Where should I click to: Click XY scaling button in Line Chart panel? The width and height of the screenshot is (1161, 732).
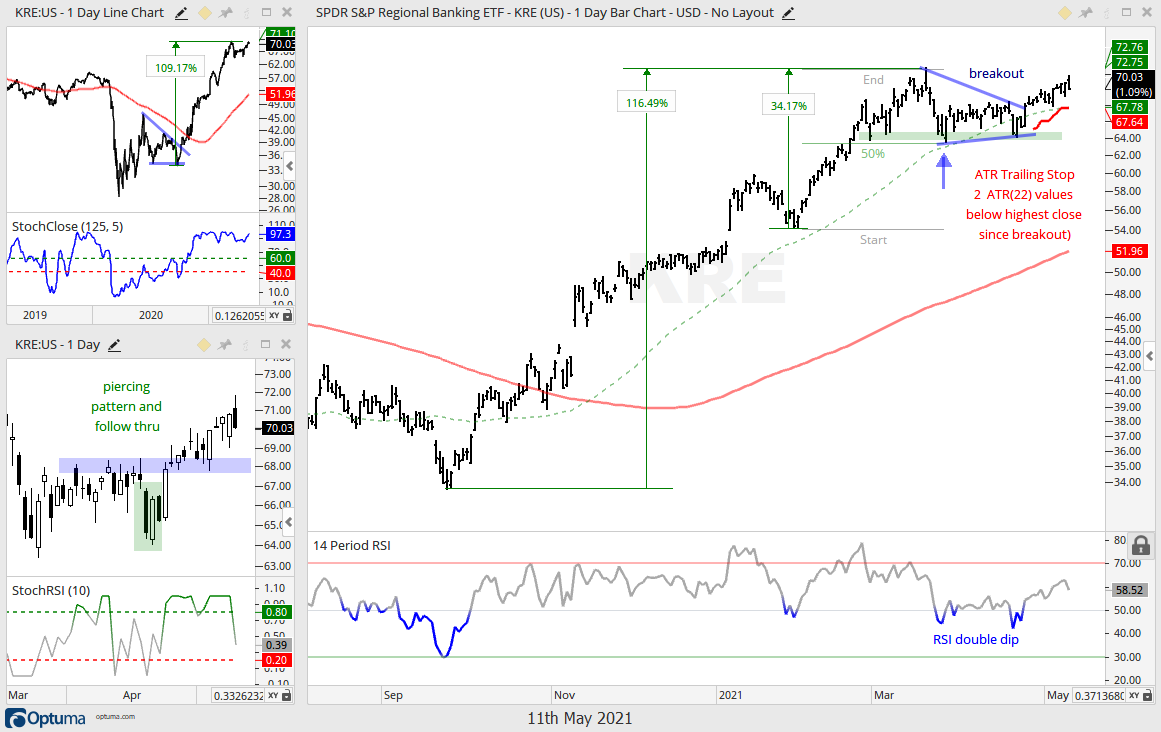[x=274, y=315]
